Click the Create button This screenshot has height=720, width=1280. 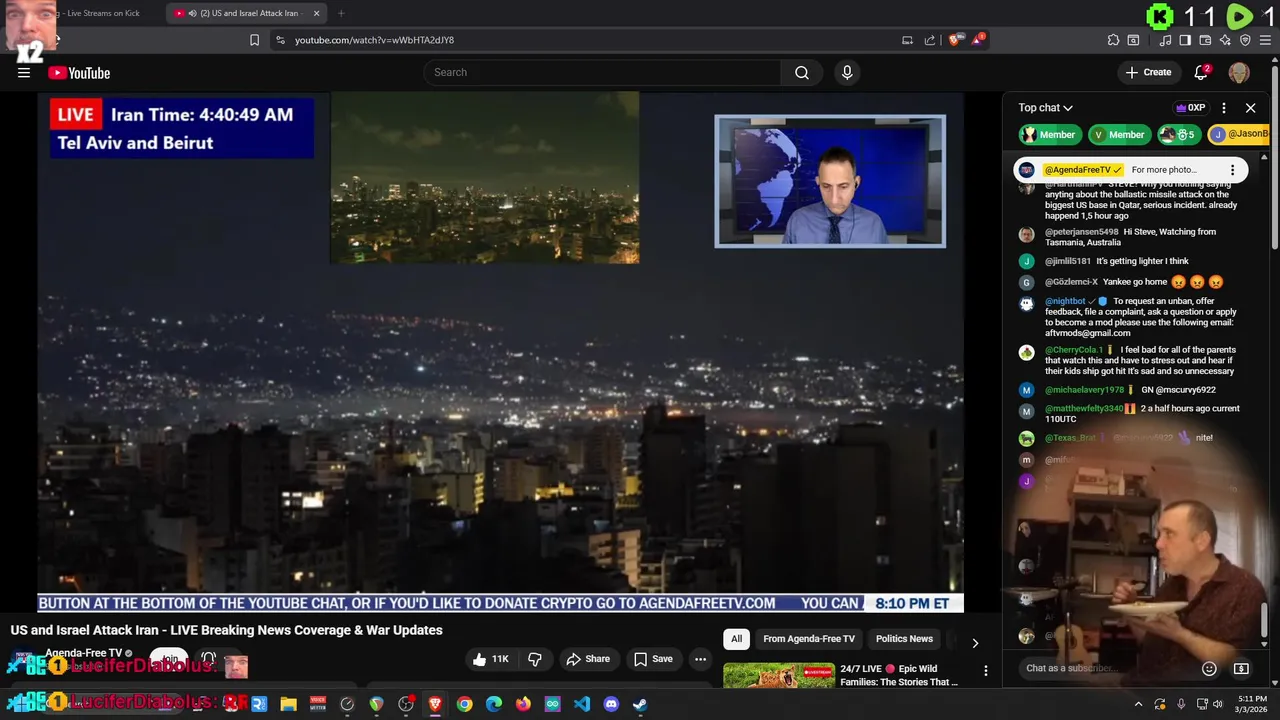pos(1148,72)
